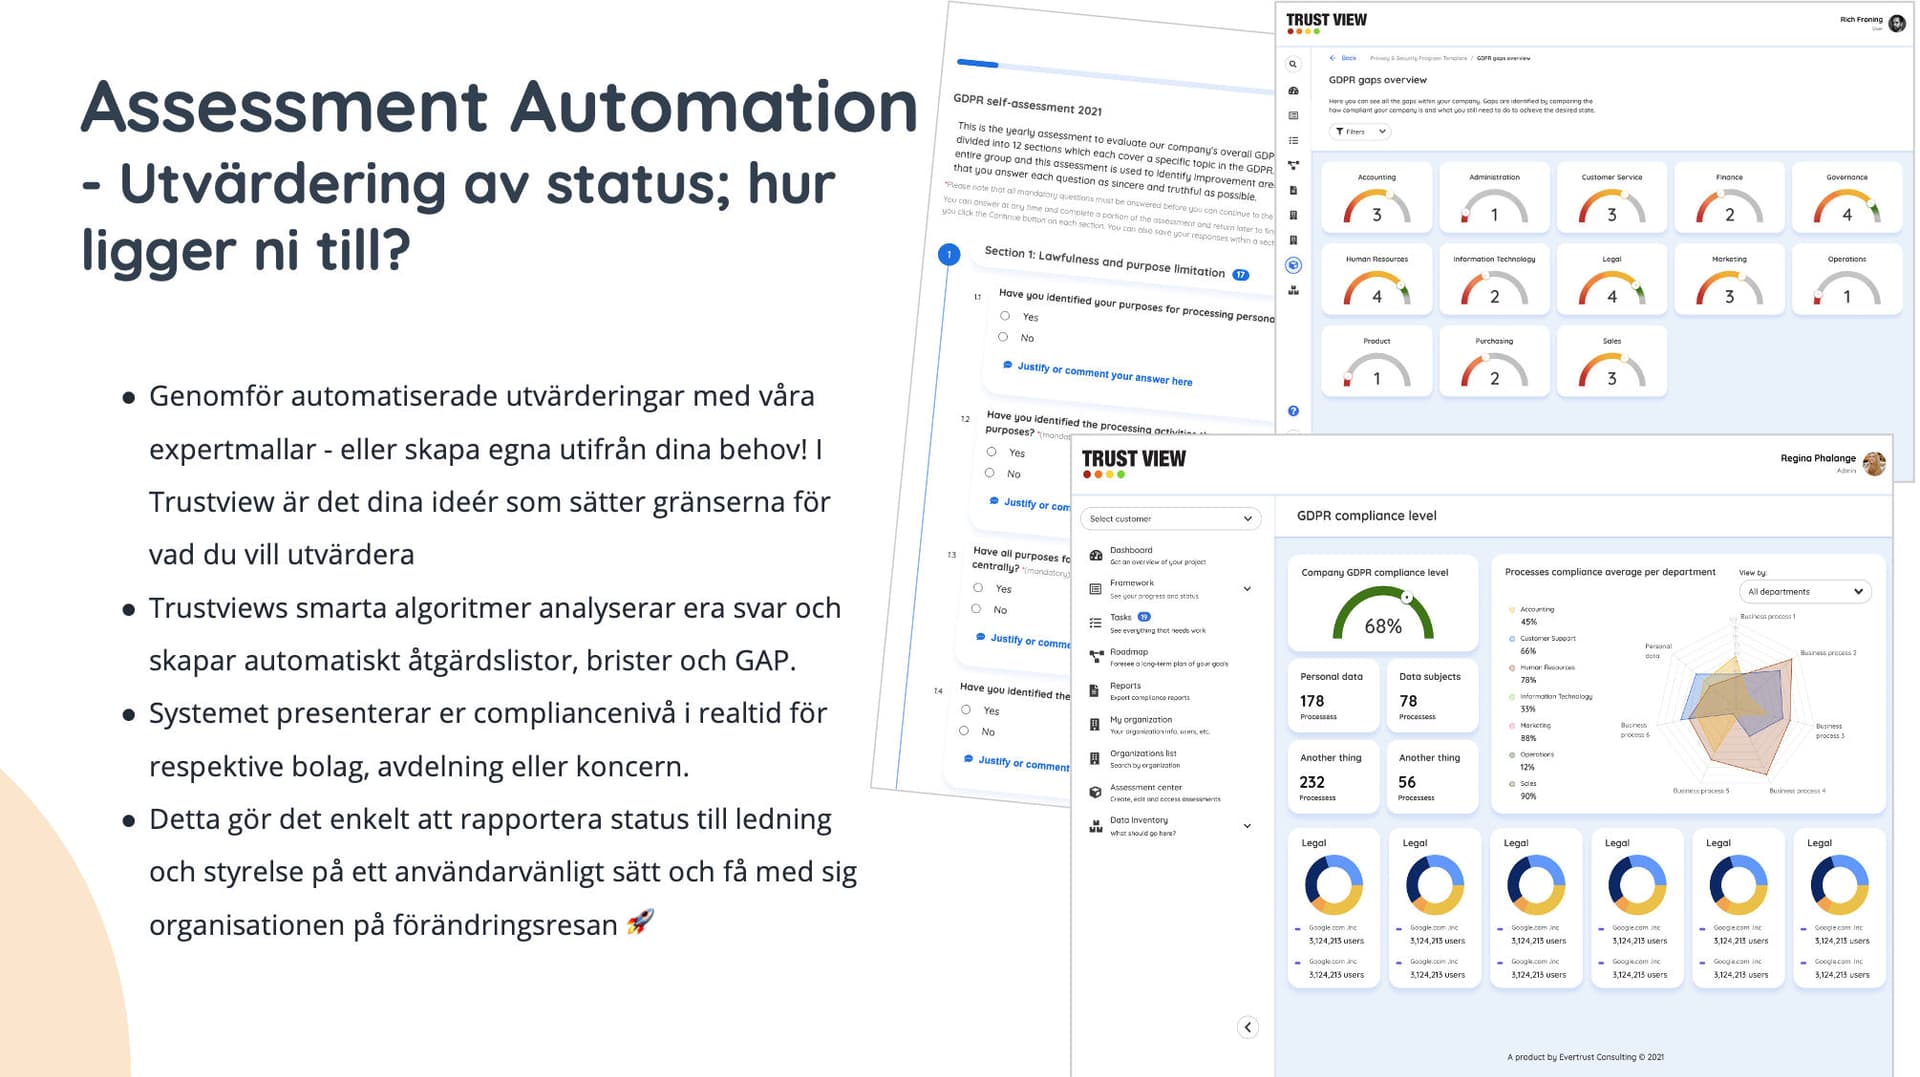Select No for question 1.2

coord(989,473)
